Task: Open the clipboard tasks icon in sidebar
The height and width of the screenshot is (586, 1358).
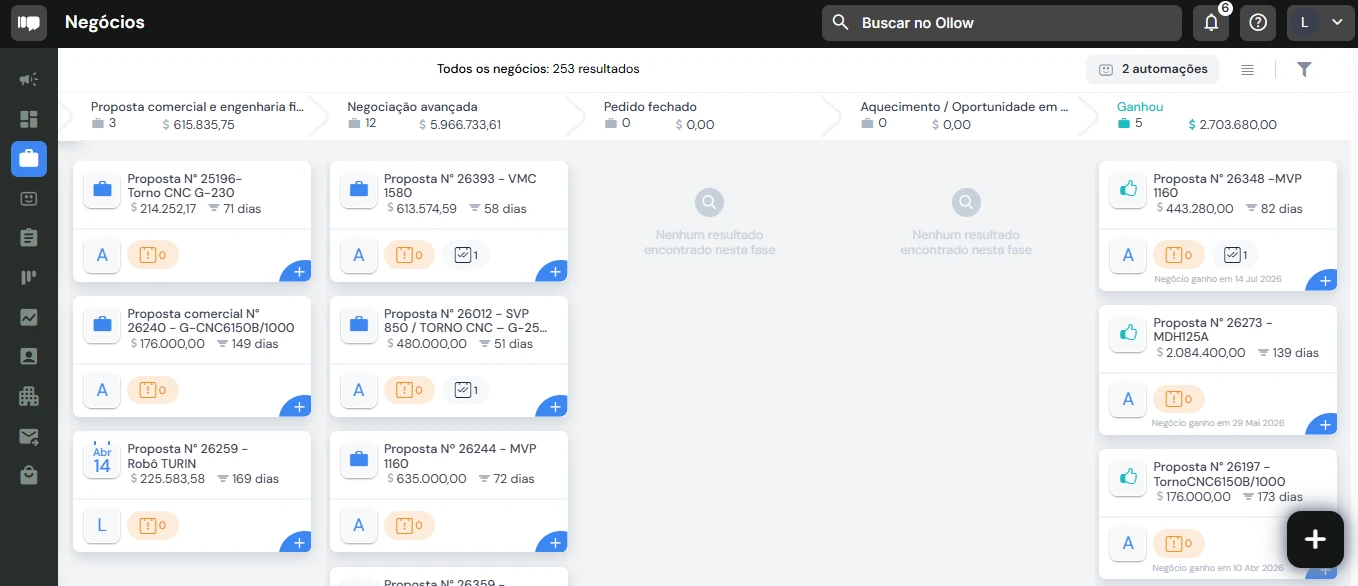Action: click(x=29, y=237)
